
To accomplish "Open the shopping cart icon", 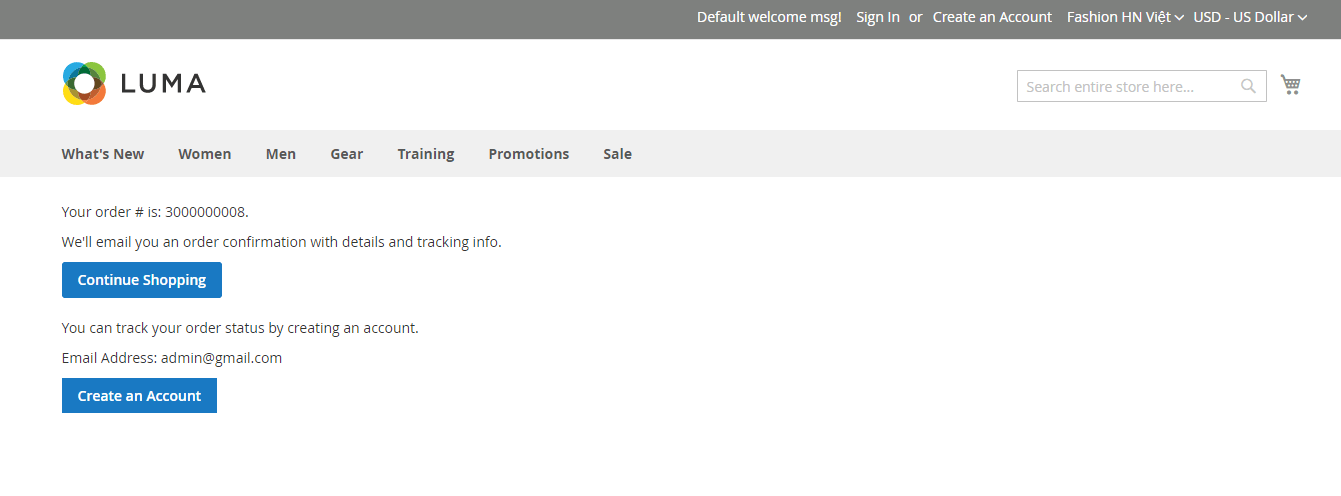I will click(1291, 85).
